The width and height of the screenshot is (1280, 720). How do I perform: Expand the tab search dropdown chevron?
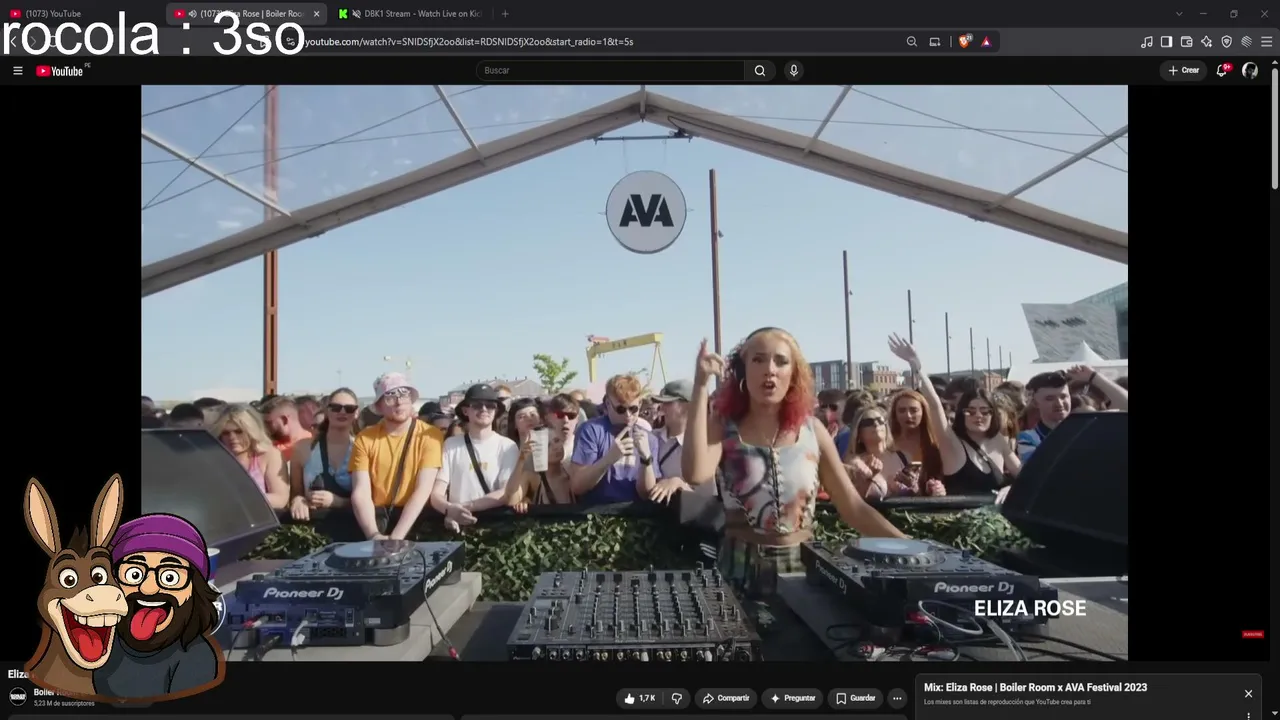click(1179, 14)
